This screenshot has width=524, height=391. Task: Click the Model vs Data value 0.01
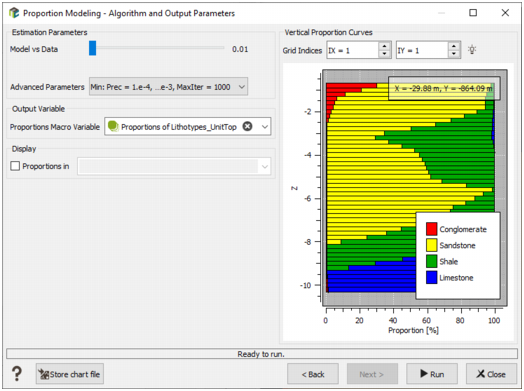pos(240,49)
